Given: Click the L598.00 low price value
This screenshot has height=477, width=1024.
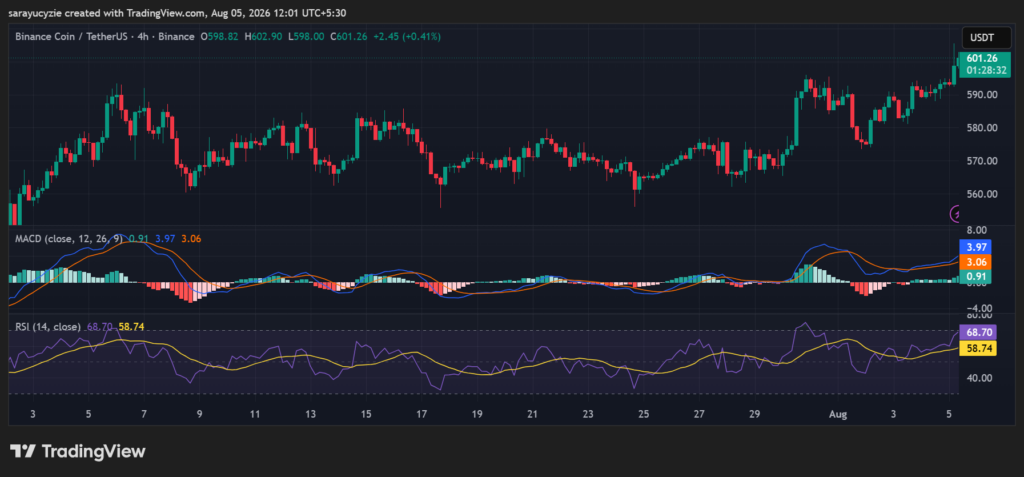Looking at the screenshot, I should (x=306, y=37).
